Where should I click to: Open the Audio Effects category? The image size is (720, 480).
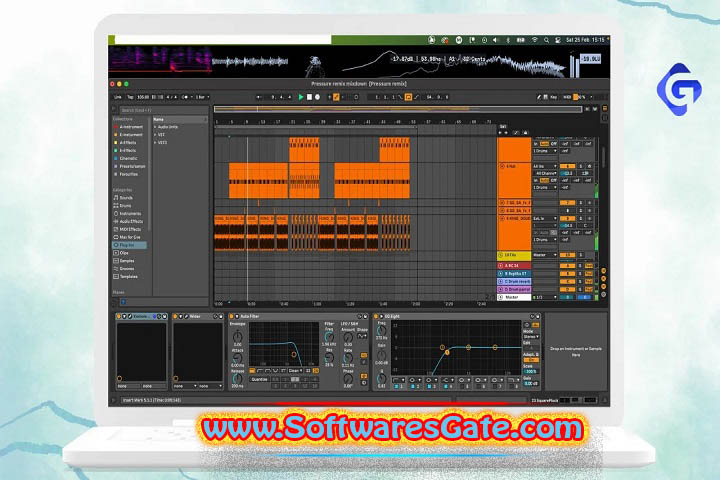[130, 221]
